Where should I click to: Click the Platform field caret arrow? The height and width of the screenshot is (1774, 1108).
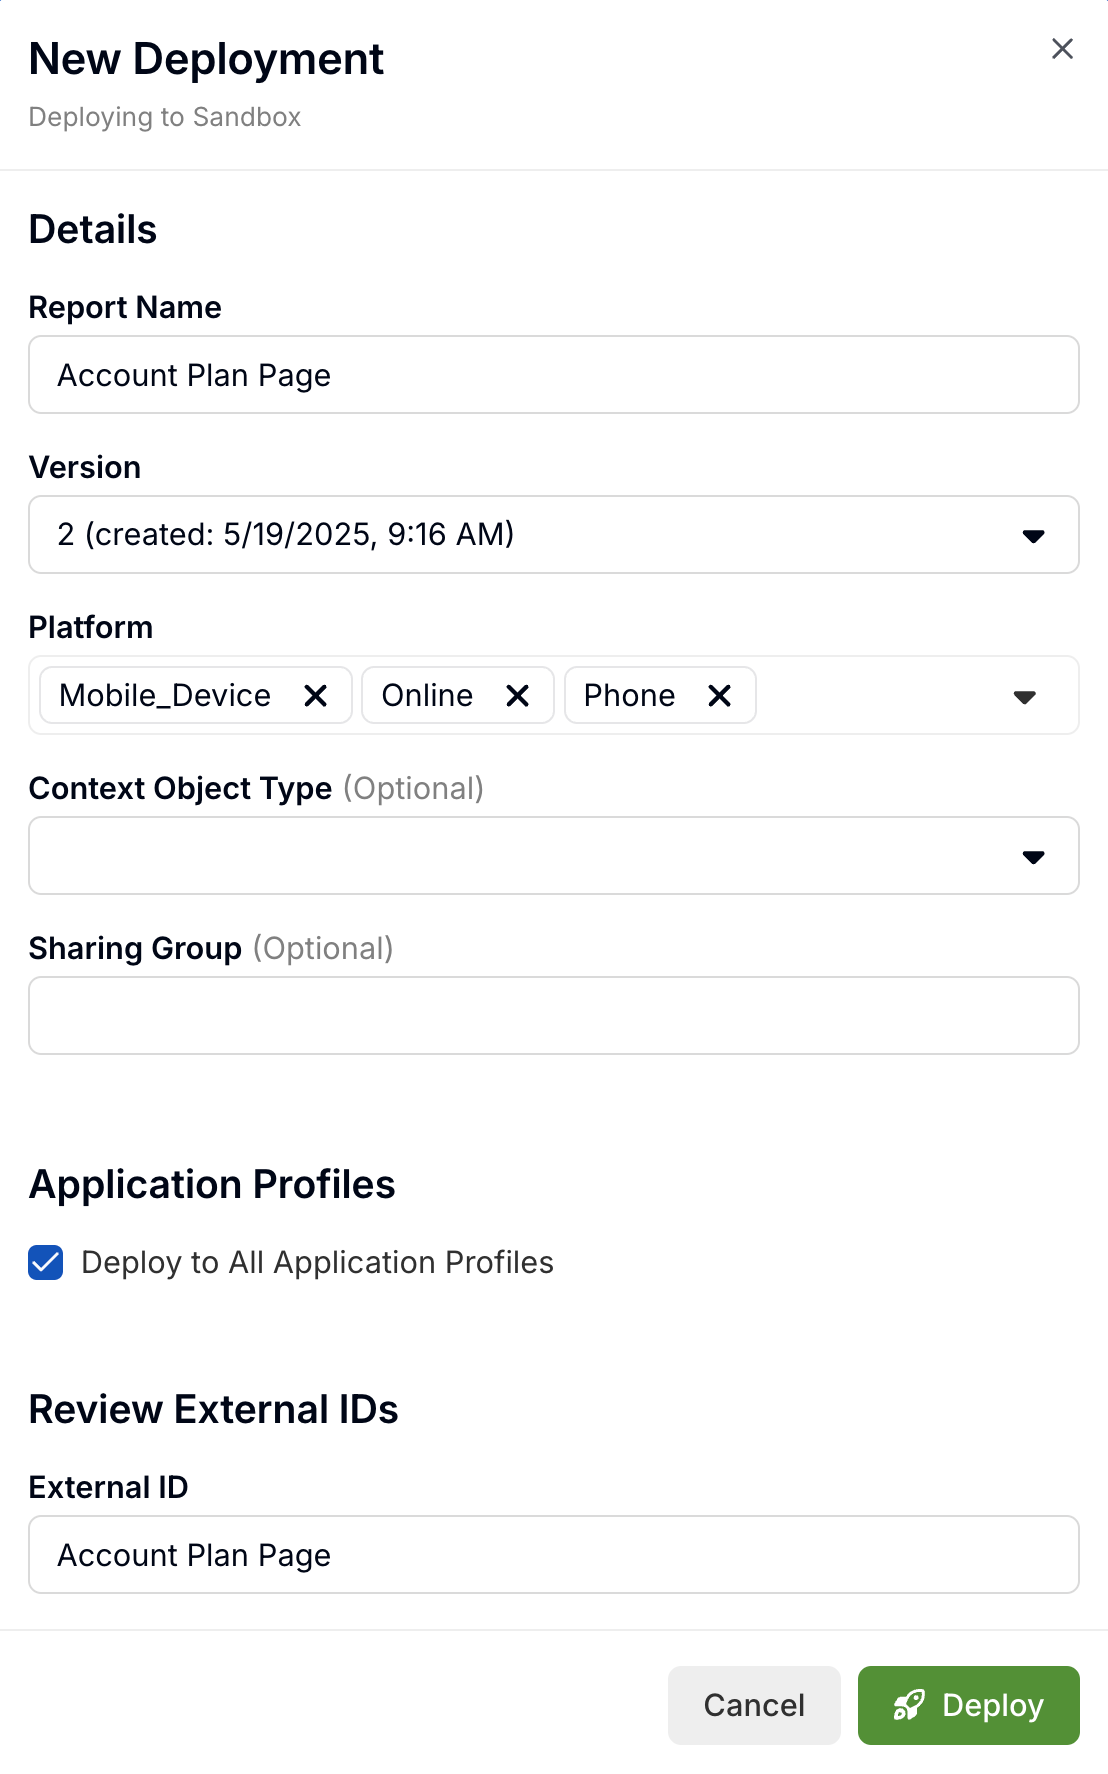(1024, 697)
